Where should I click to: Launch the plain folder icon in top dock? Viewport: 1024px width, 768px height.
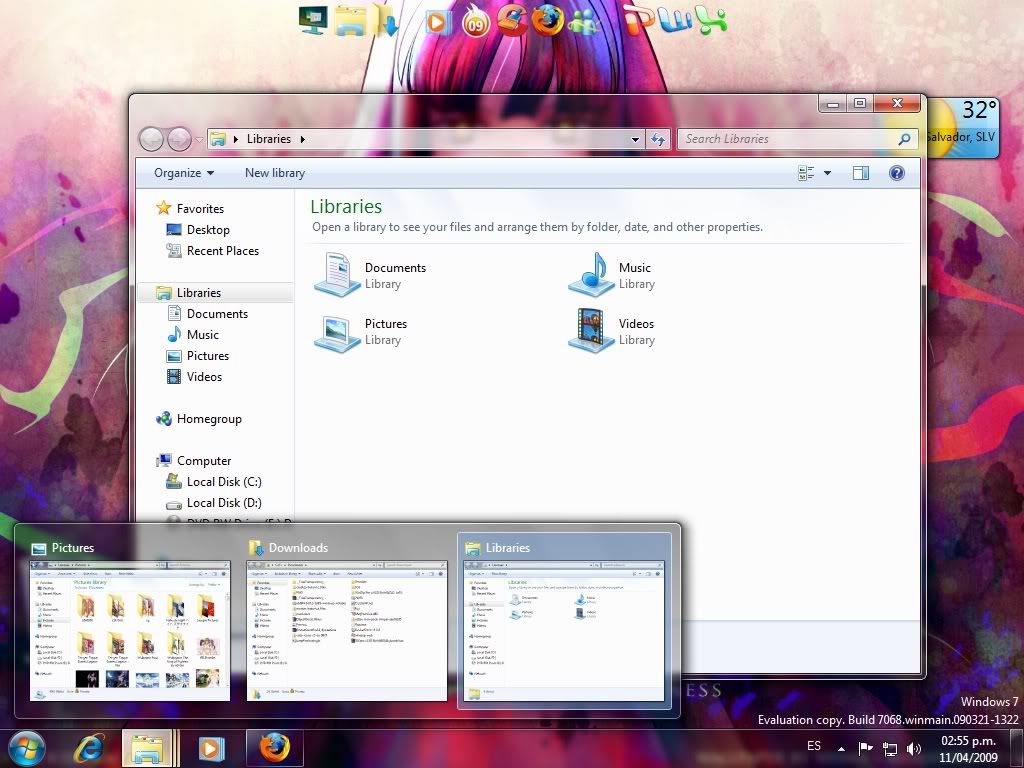point(351,20)
